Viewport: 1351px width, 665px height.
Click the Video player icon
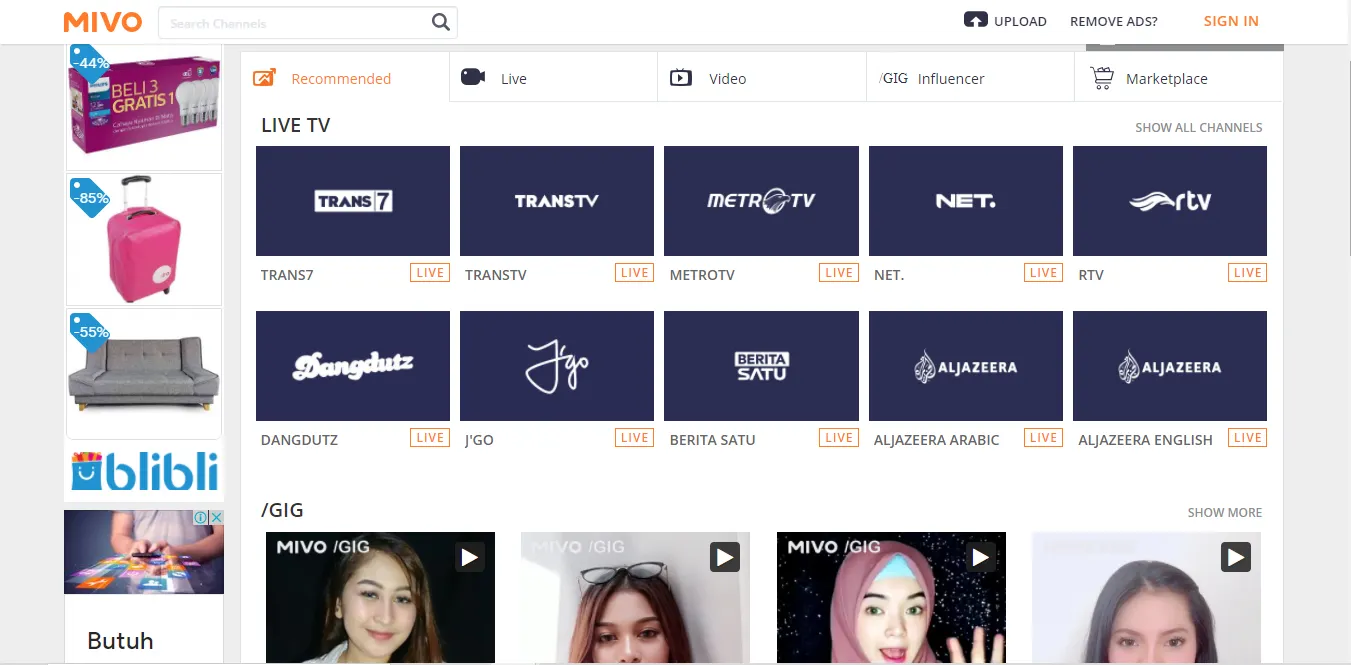(681, 78)
